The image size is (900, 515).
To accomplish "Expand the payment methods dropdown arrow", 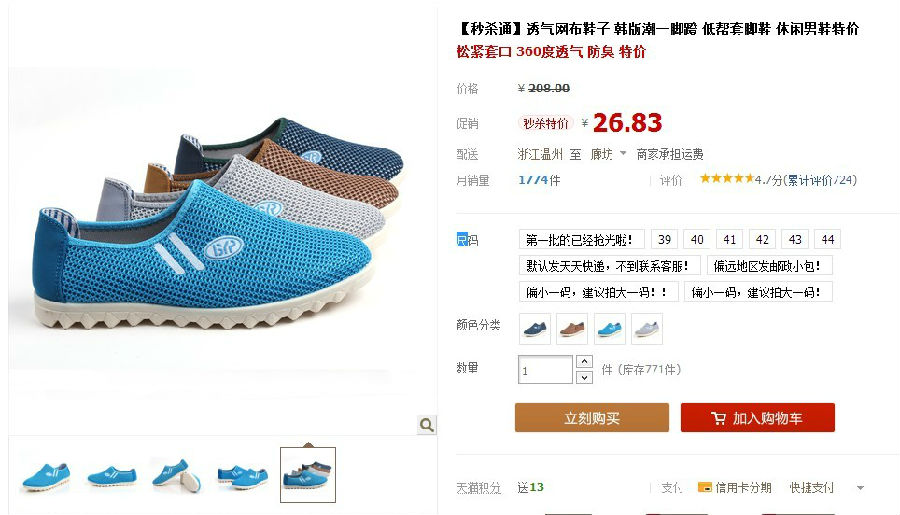I will (860, 488).
